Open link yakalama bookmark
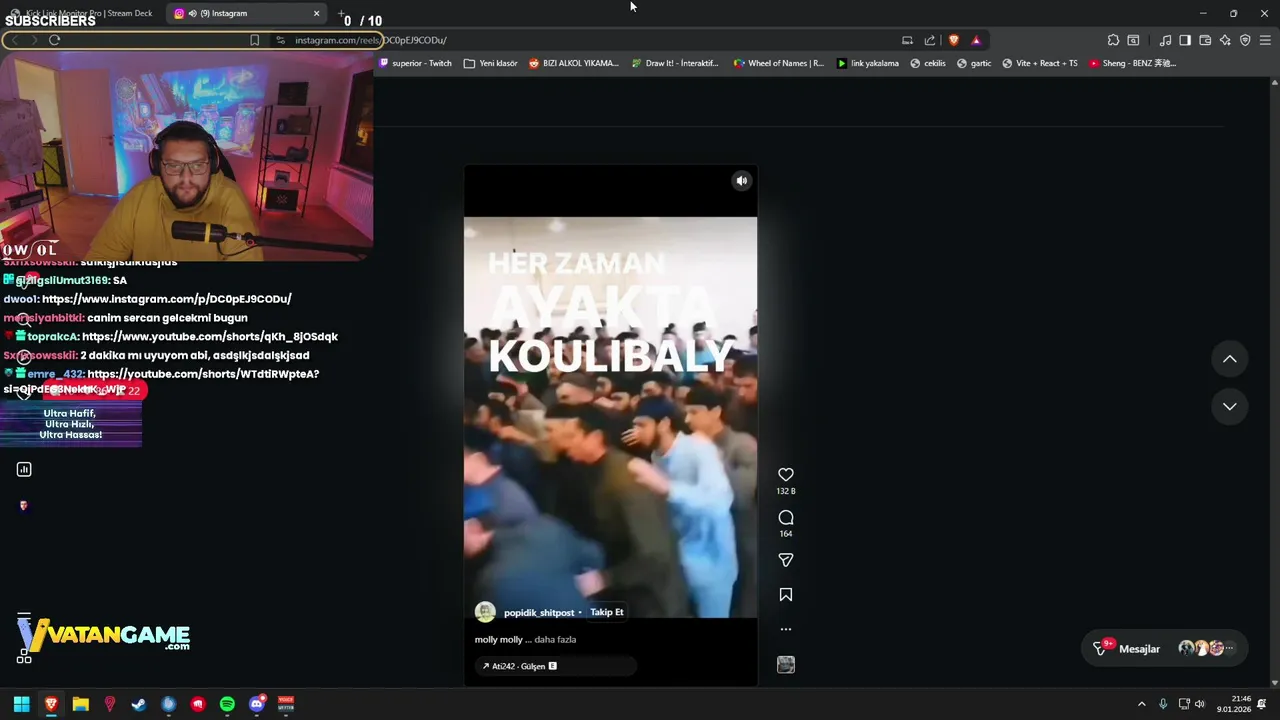 click(x=868, y=63)
